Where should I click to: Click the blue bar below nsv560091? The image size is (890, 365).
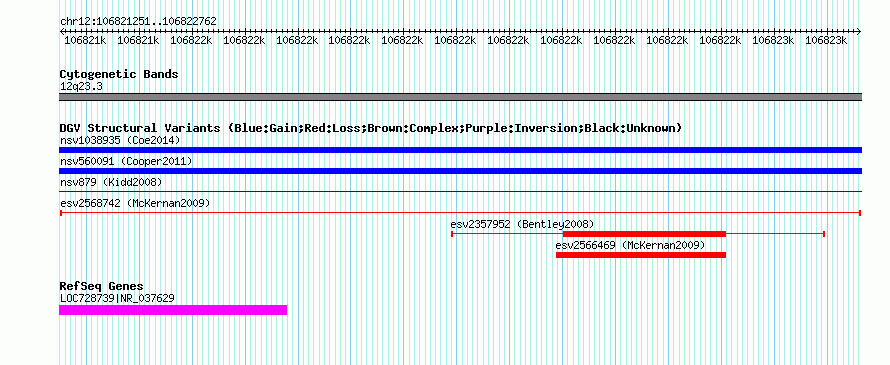460,171
